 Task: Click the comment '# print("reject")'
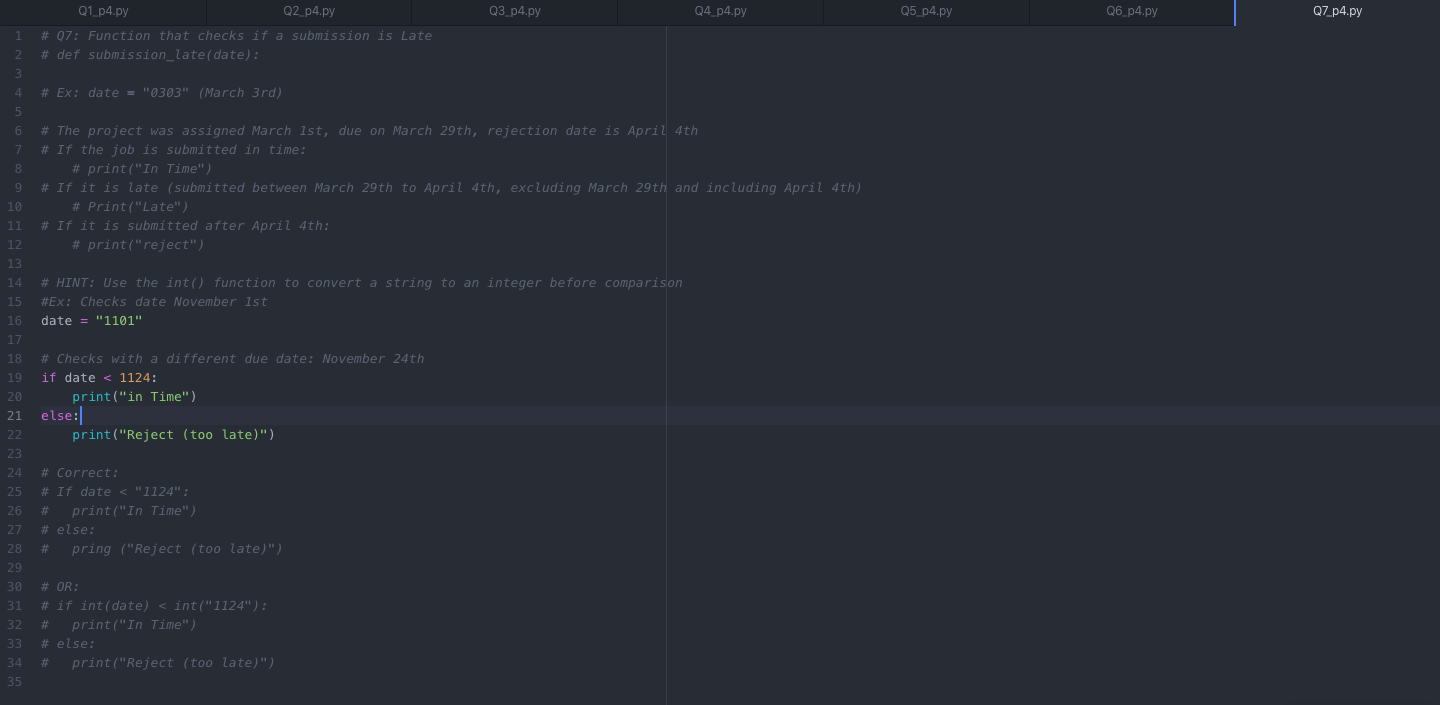(x=138, y=245)
